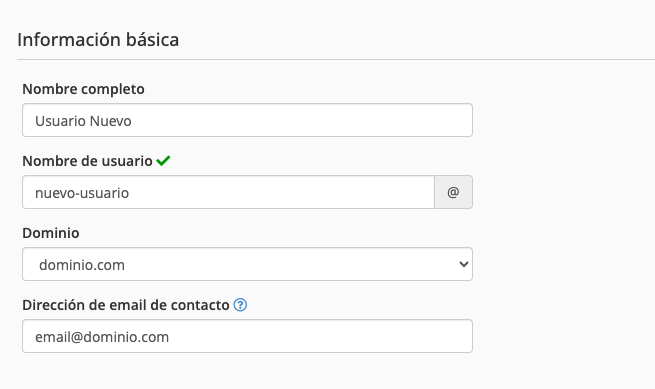Expand the domain list via its arrow
Screen dimensions: 655x389
point(463,264)
